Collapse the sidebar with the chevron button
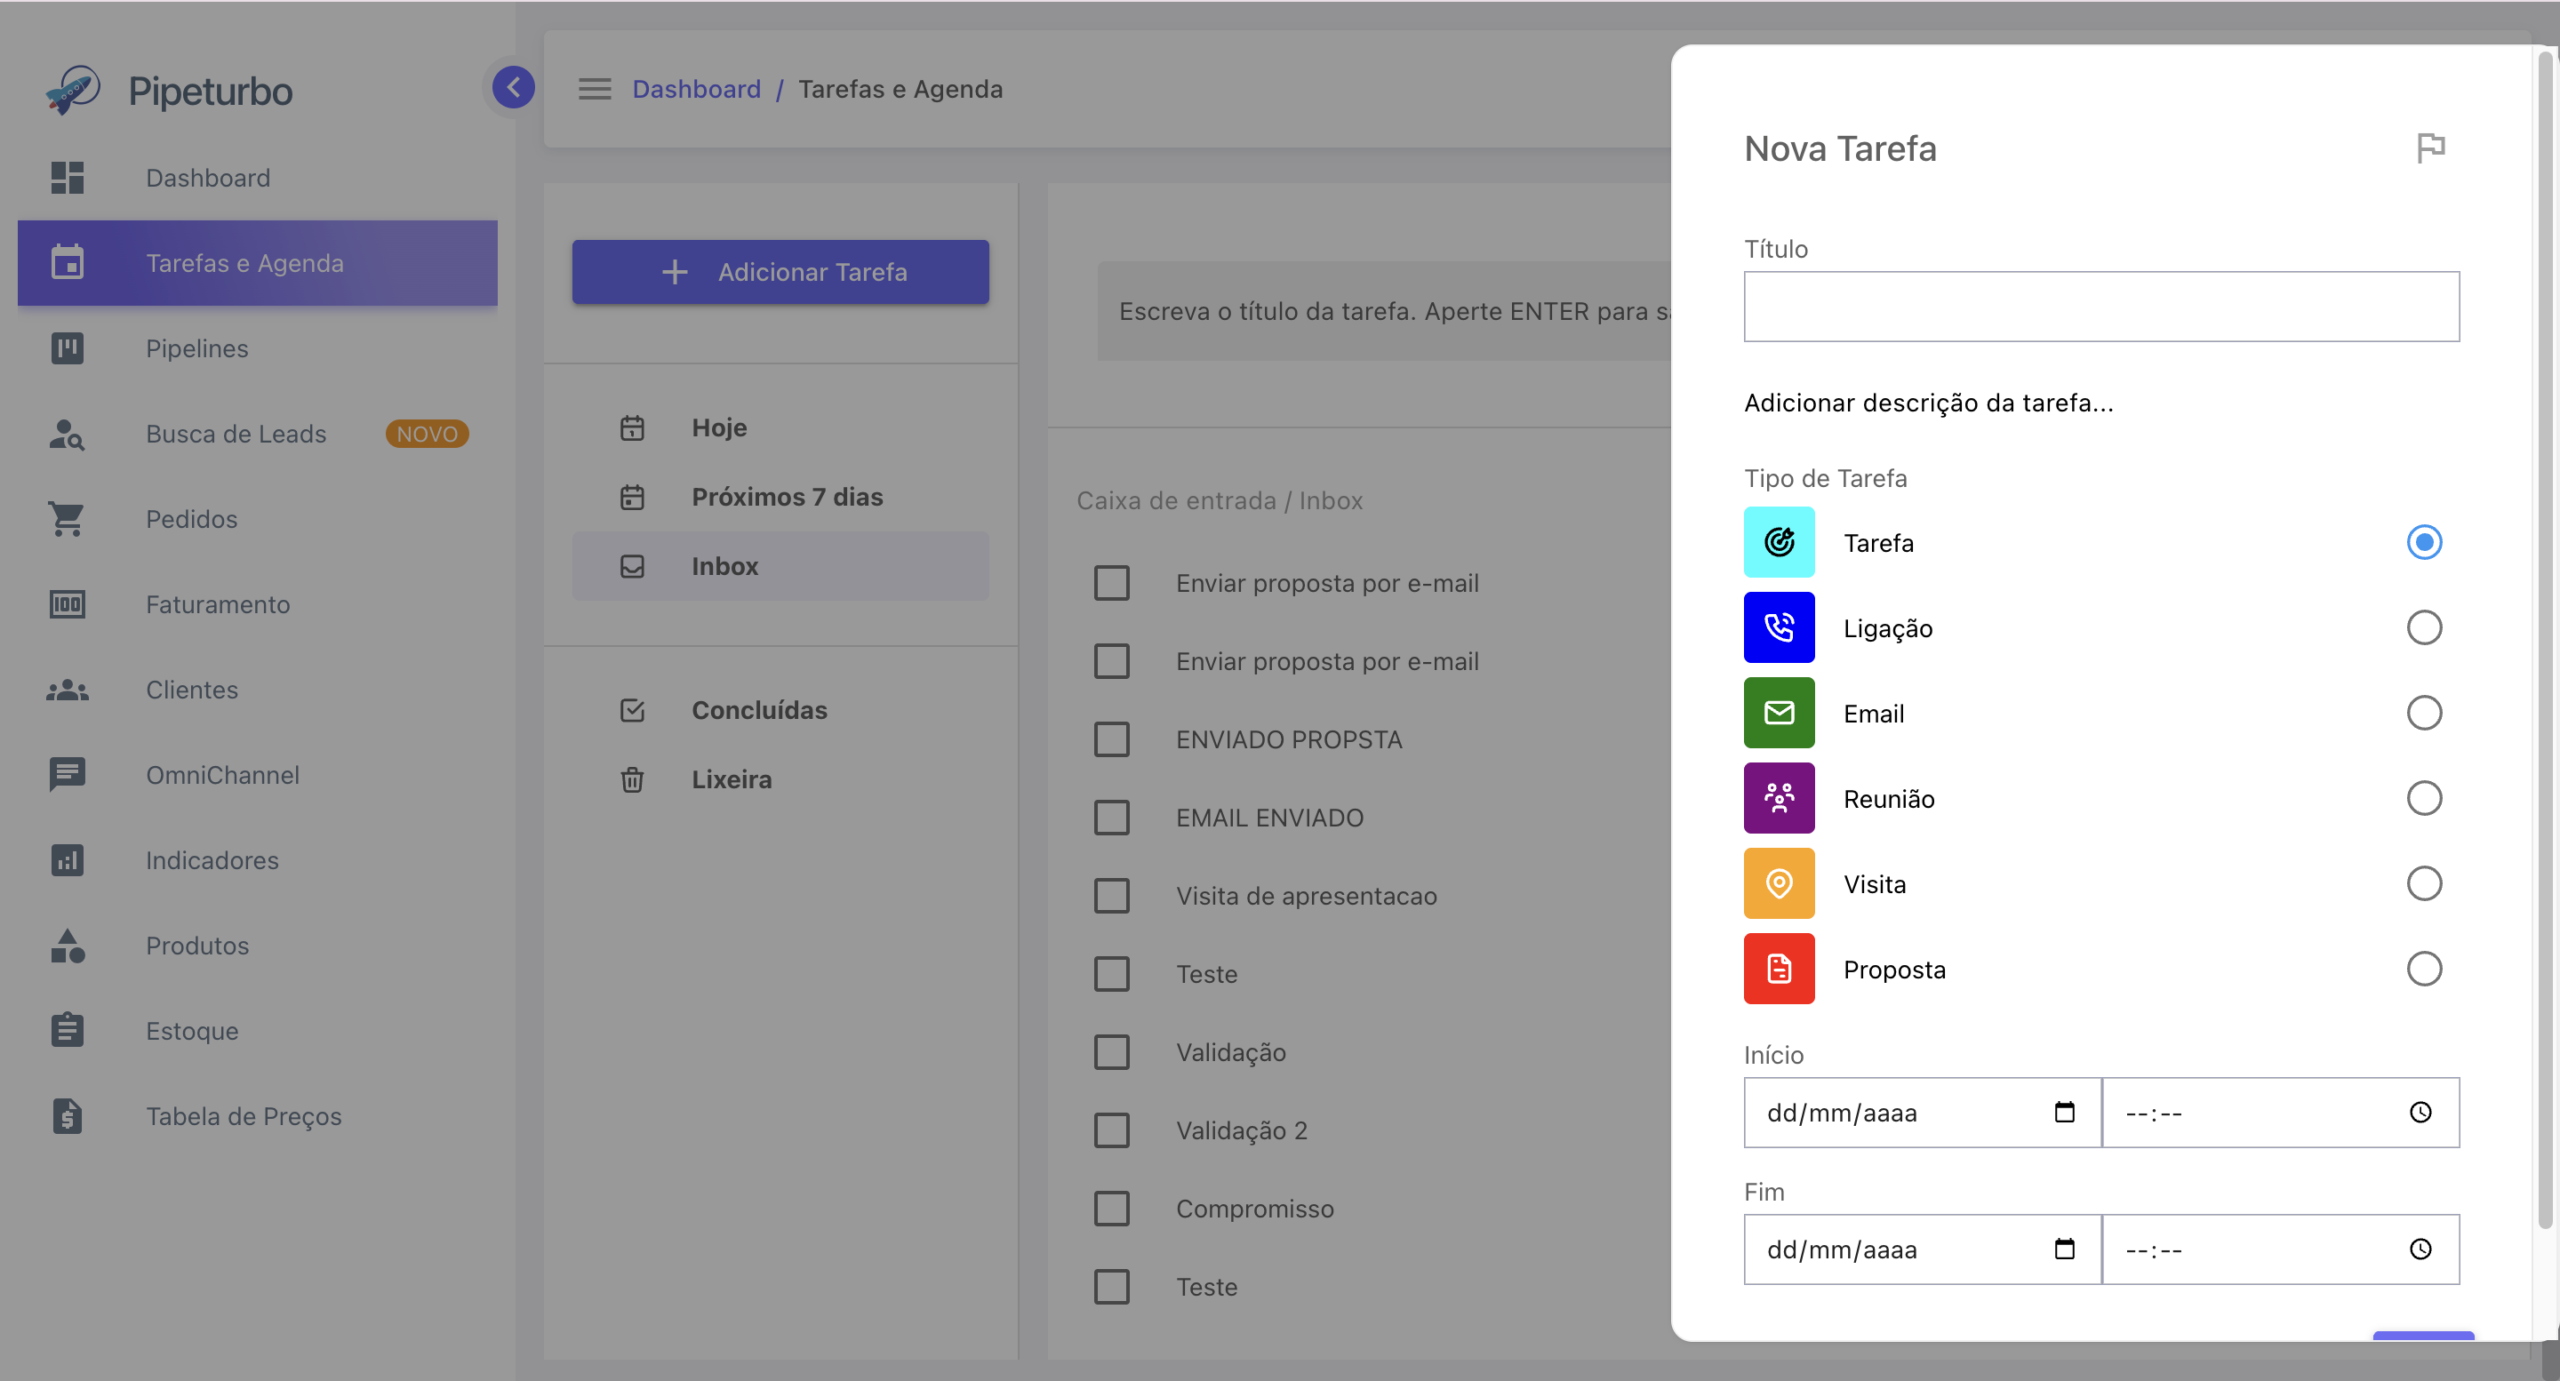Image resolution: width=2560 pixels, height=1381 pixels. click(x=513, y=87)
